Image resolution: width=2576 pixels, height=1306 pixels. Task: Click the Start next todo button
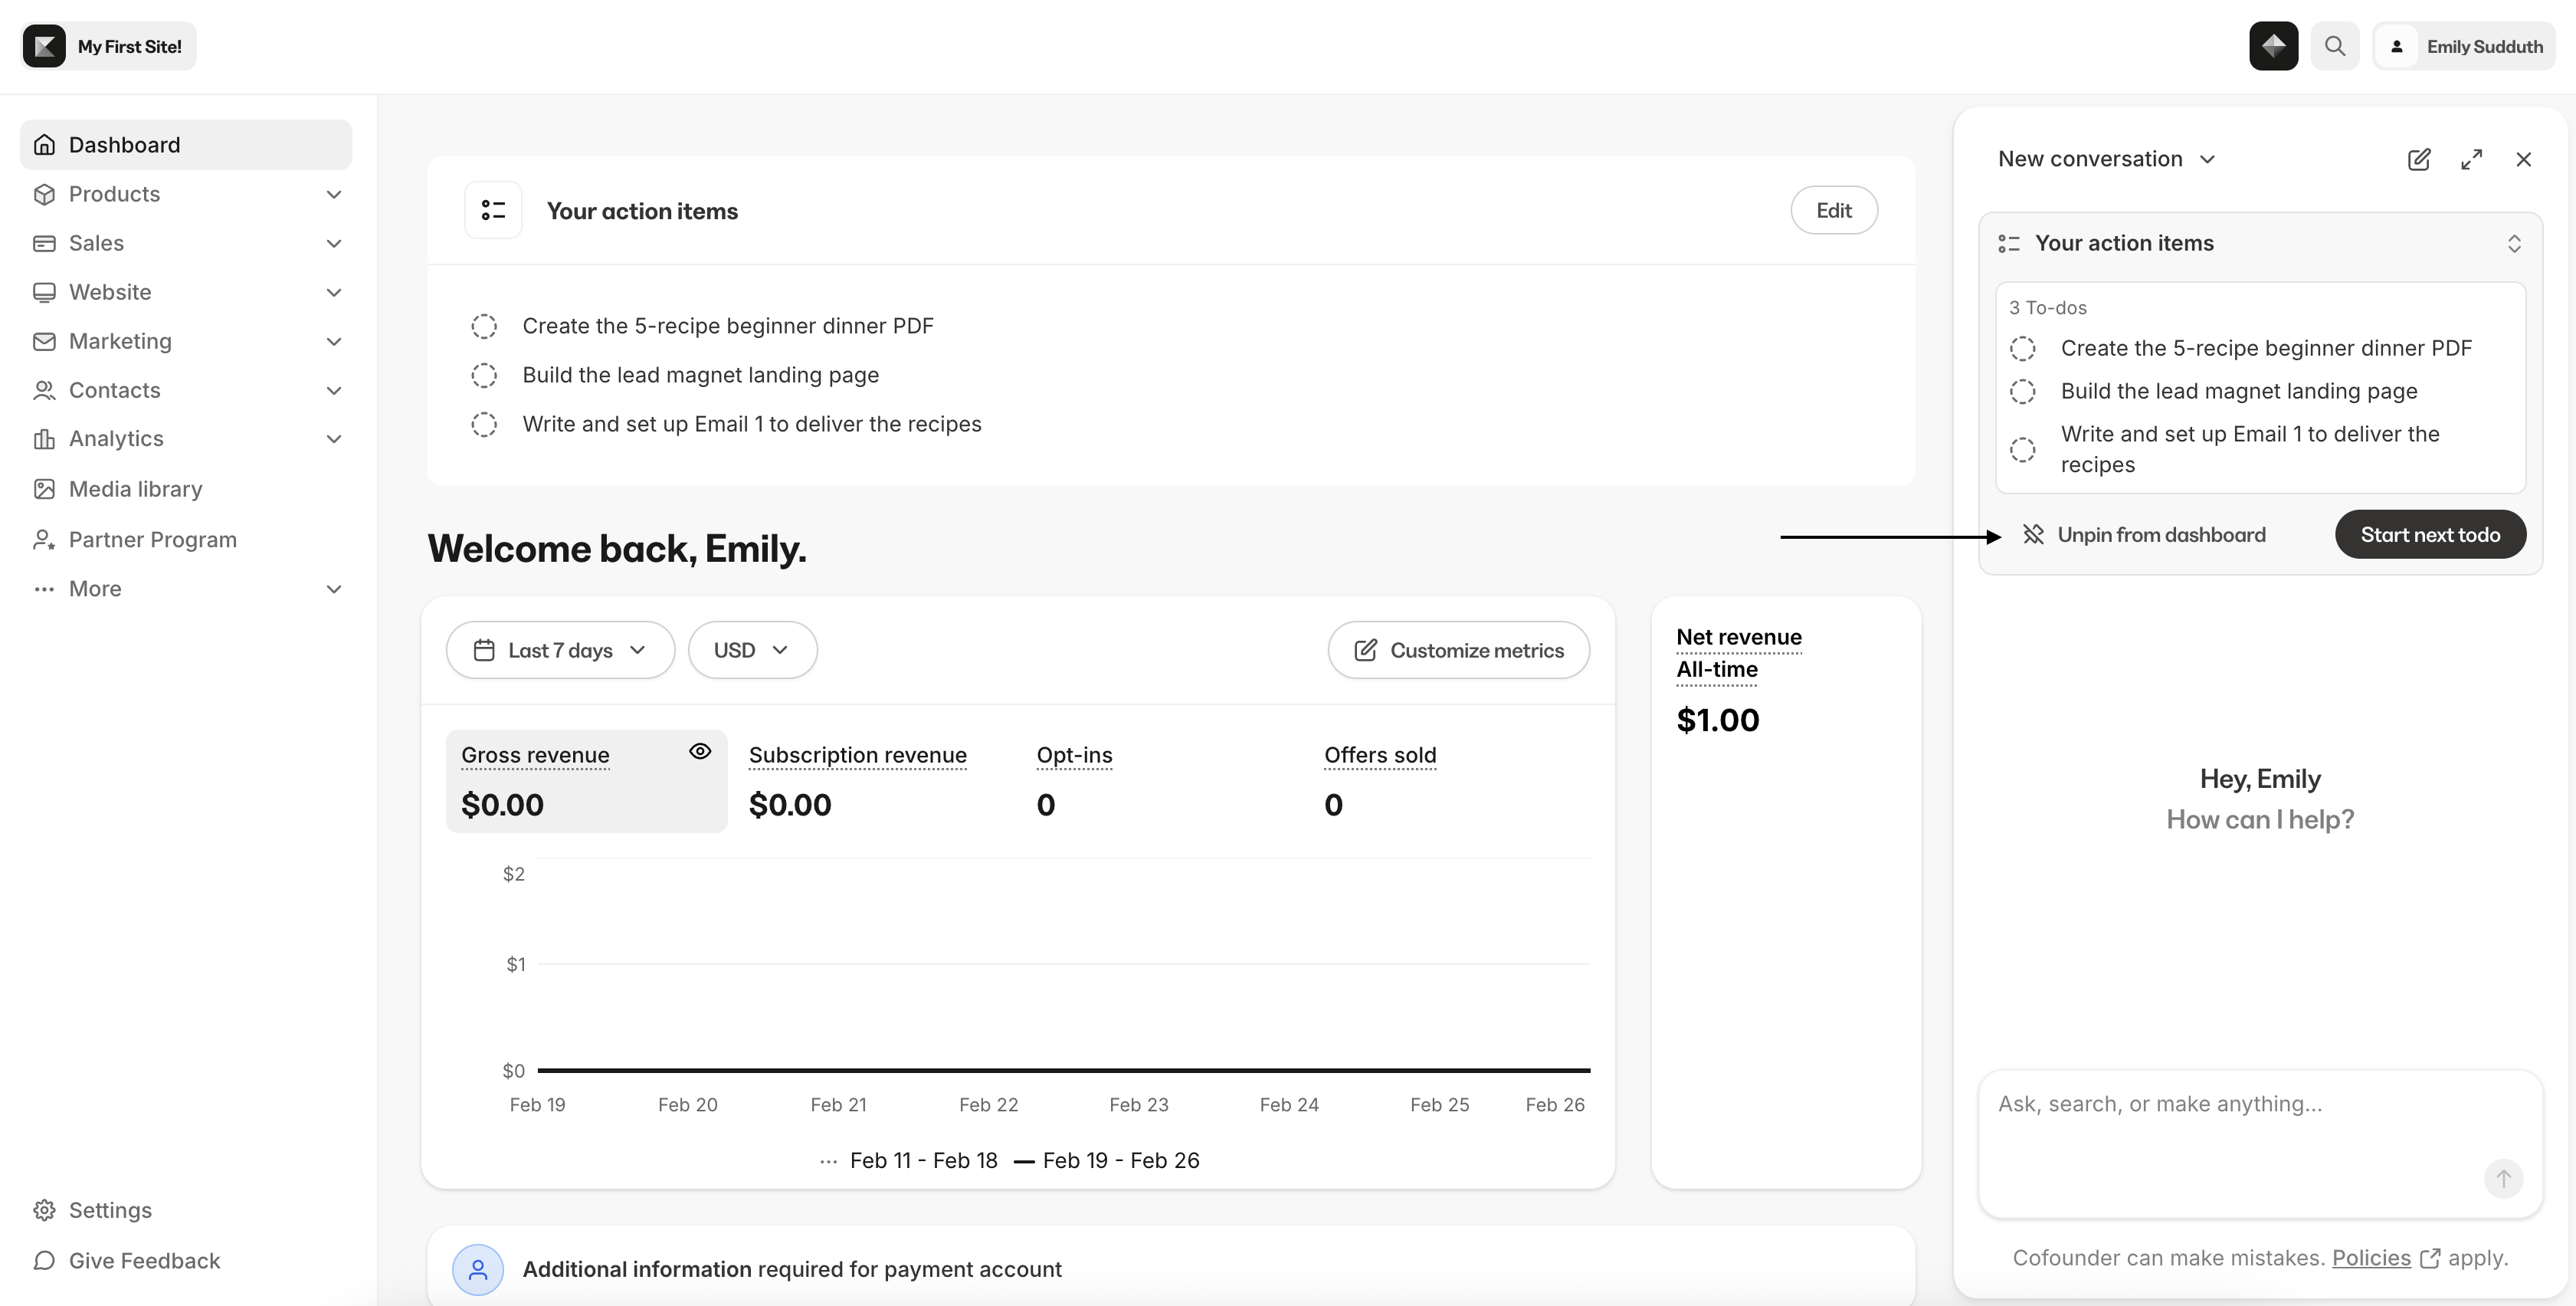tap(2430, 534)
